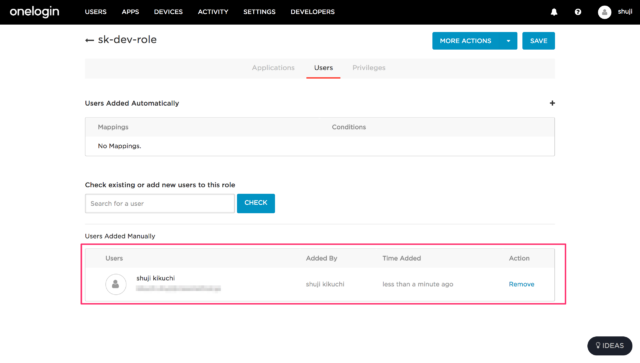Open the ACTIVITY menu
This screenshot has width=640, height=363.
click(x=213, y=12)
